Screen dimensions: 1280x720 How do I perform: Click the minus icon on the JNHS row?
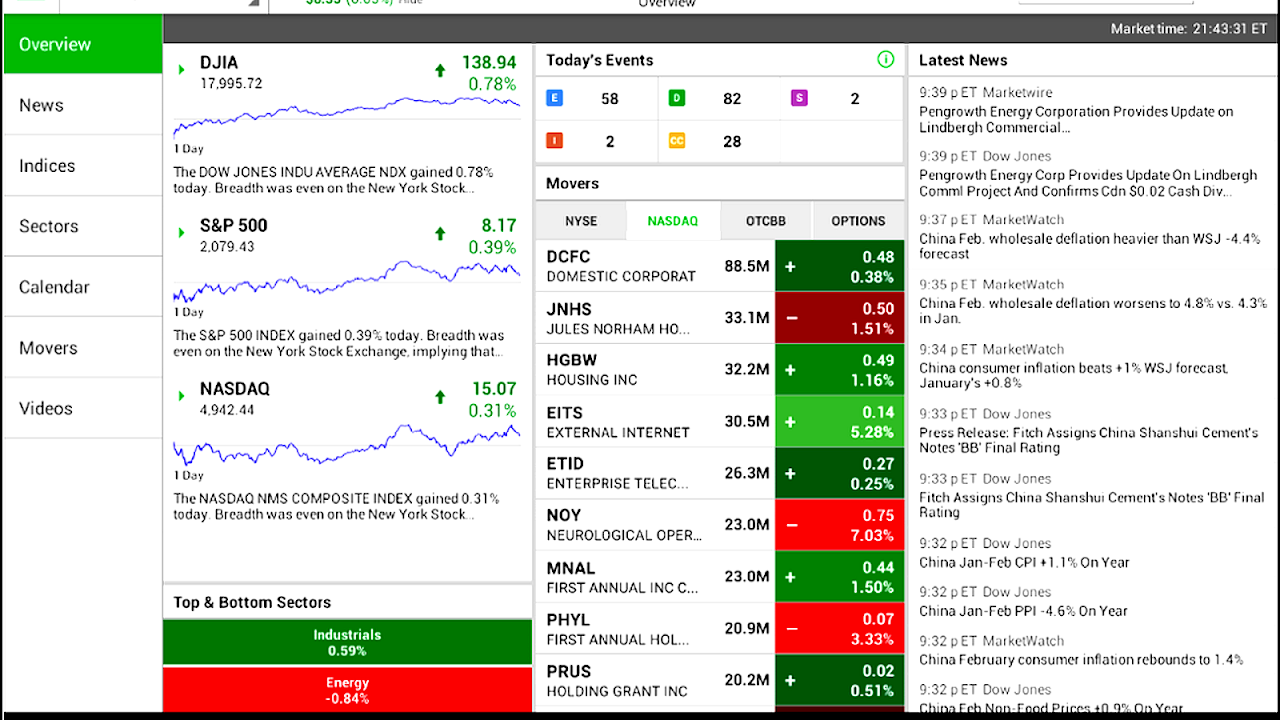click(791, 318)
